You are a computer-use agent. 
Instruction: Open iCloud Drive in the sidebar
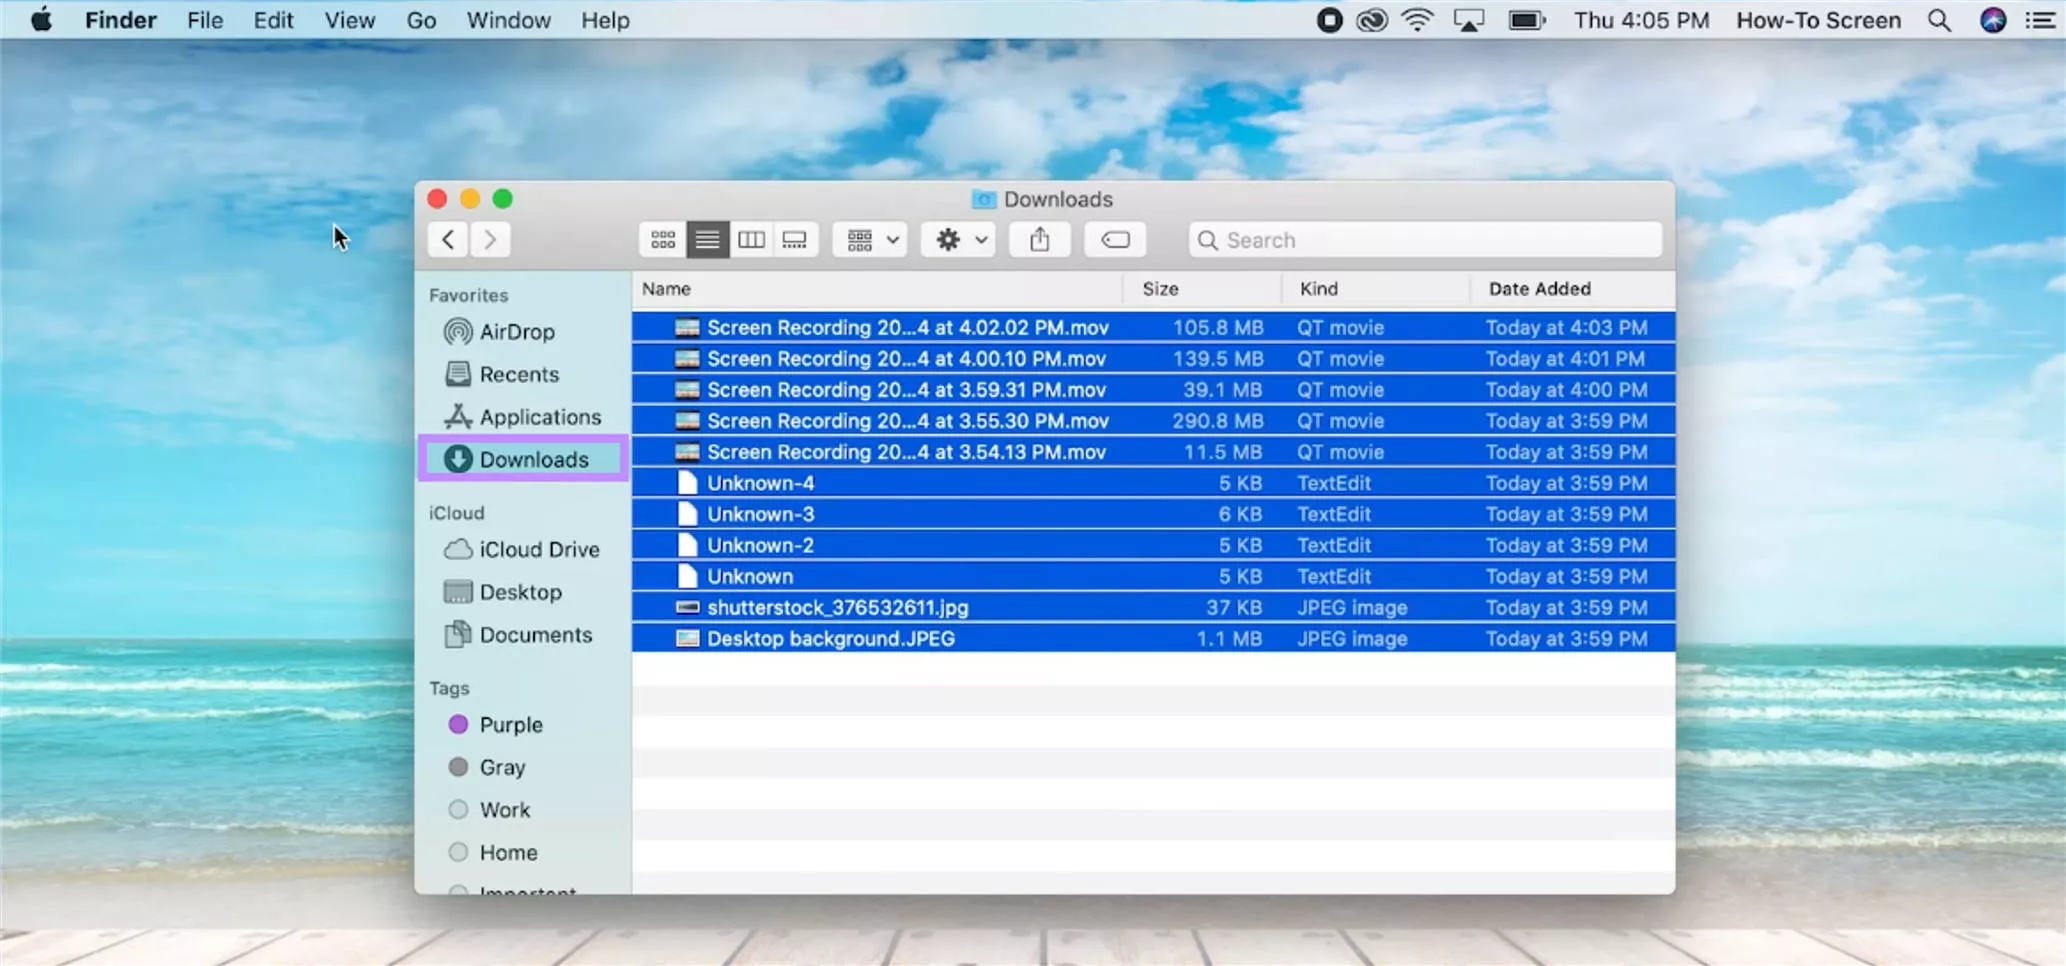(x=539, y=549)
